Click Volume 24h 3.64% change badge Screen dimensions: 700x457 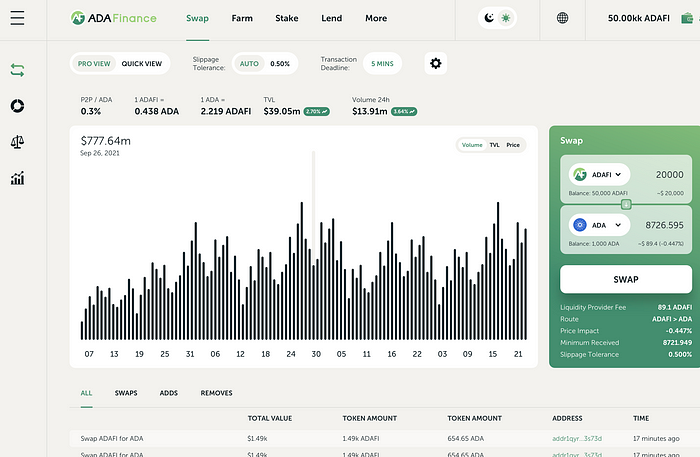click(404, 112)
